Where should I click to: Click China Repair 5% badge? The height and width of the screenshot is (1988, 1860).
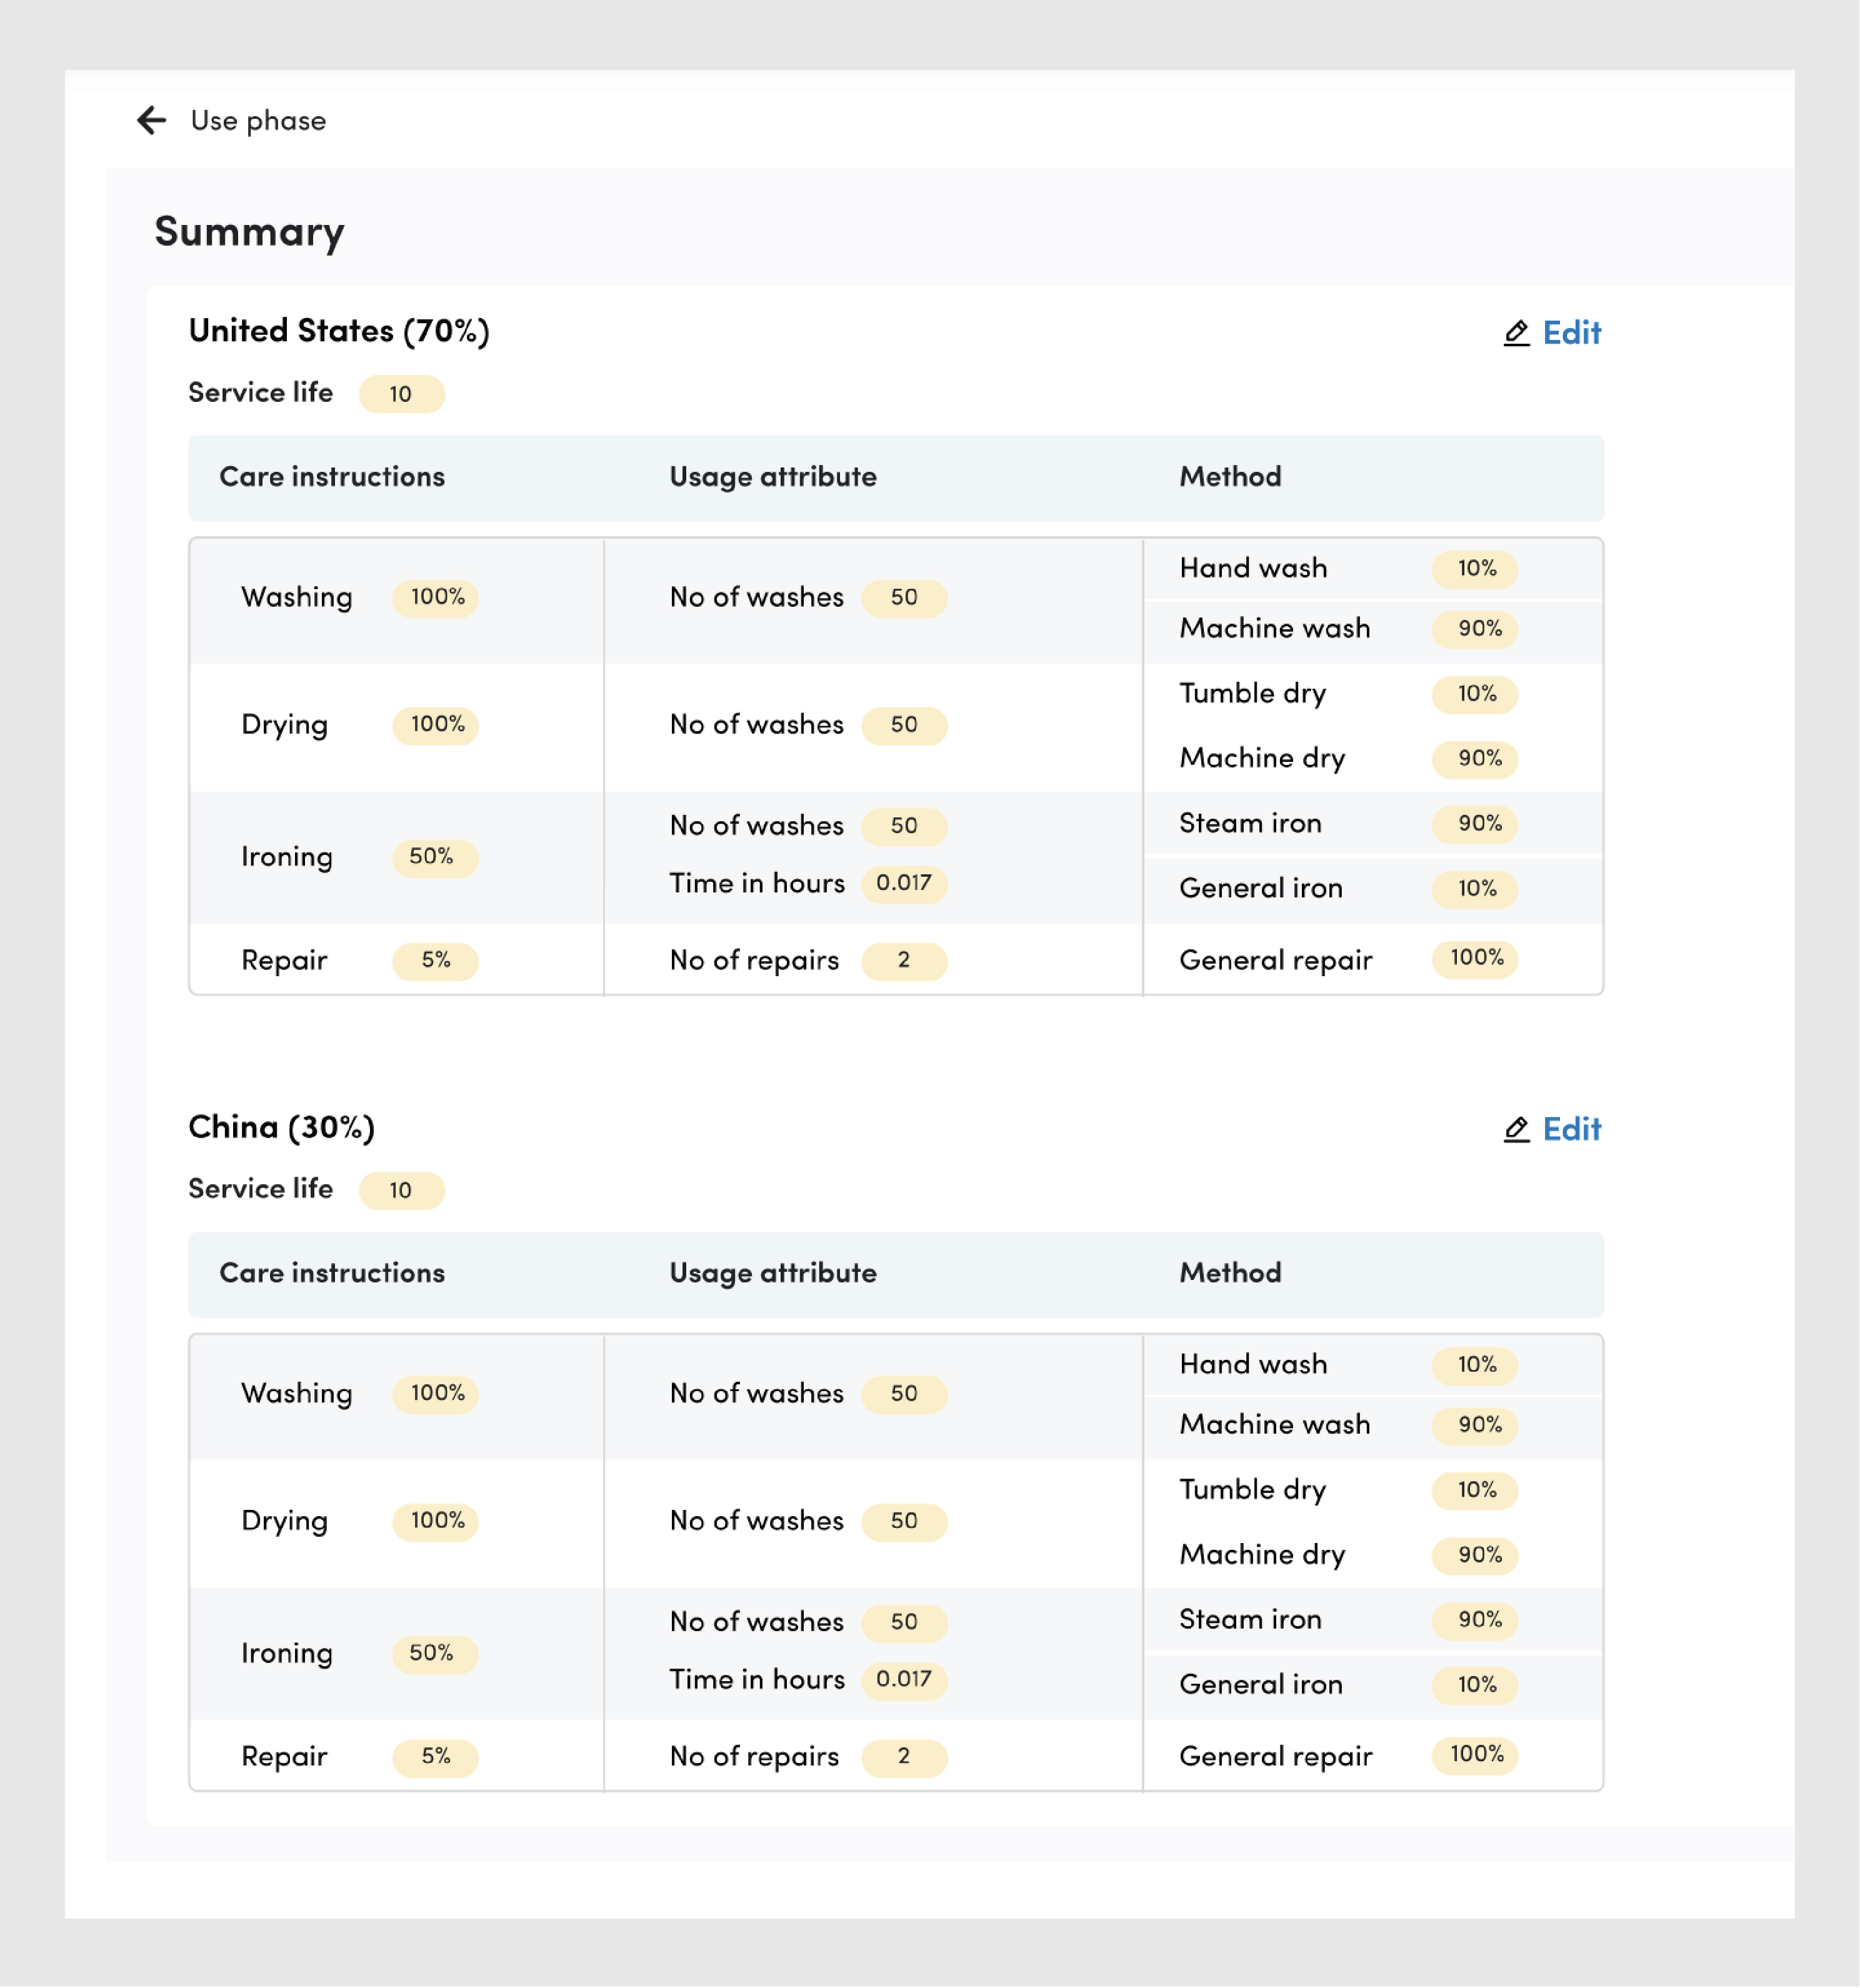[435, 1758]
